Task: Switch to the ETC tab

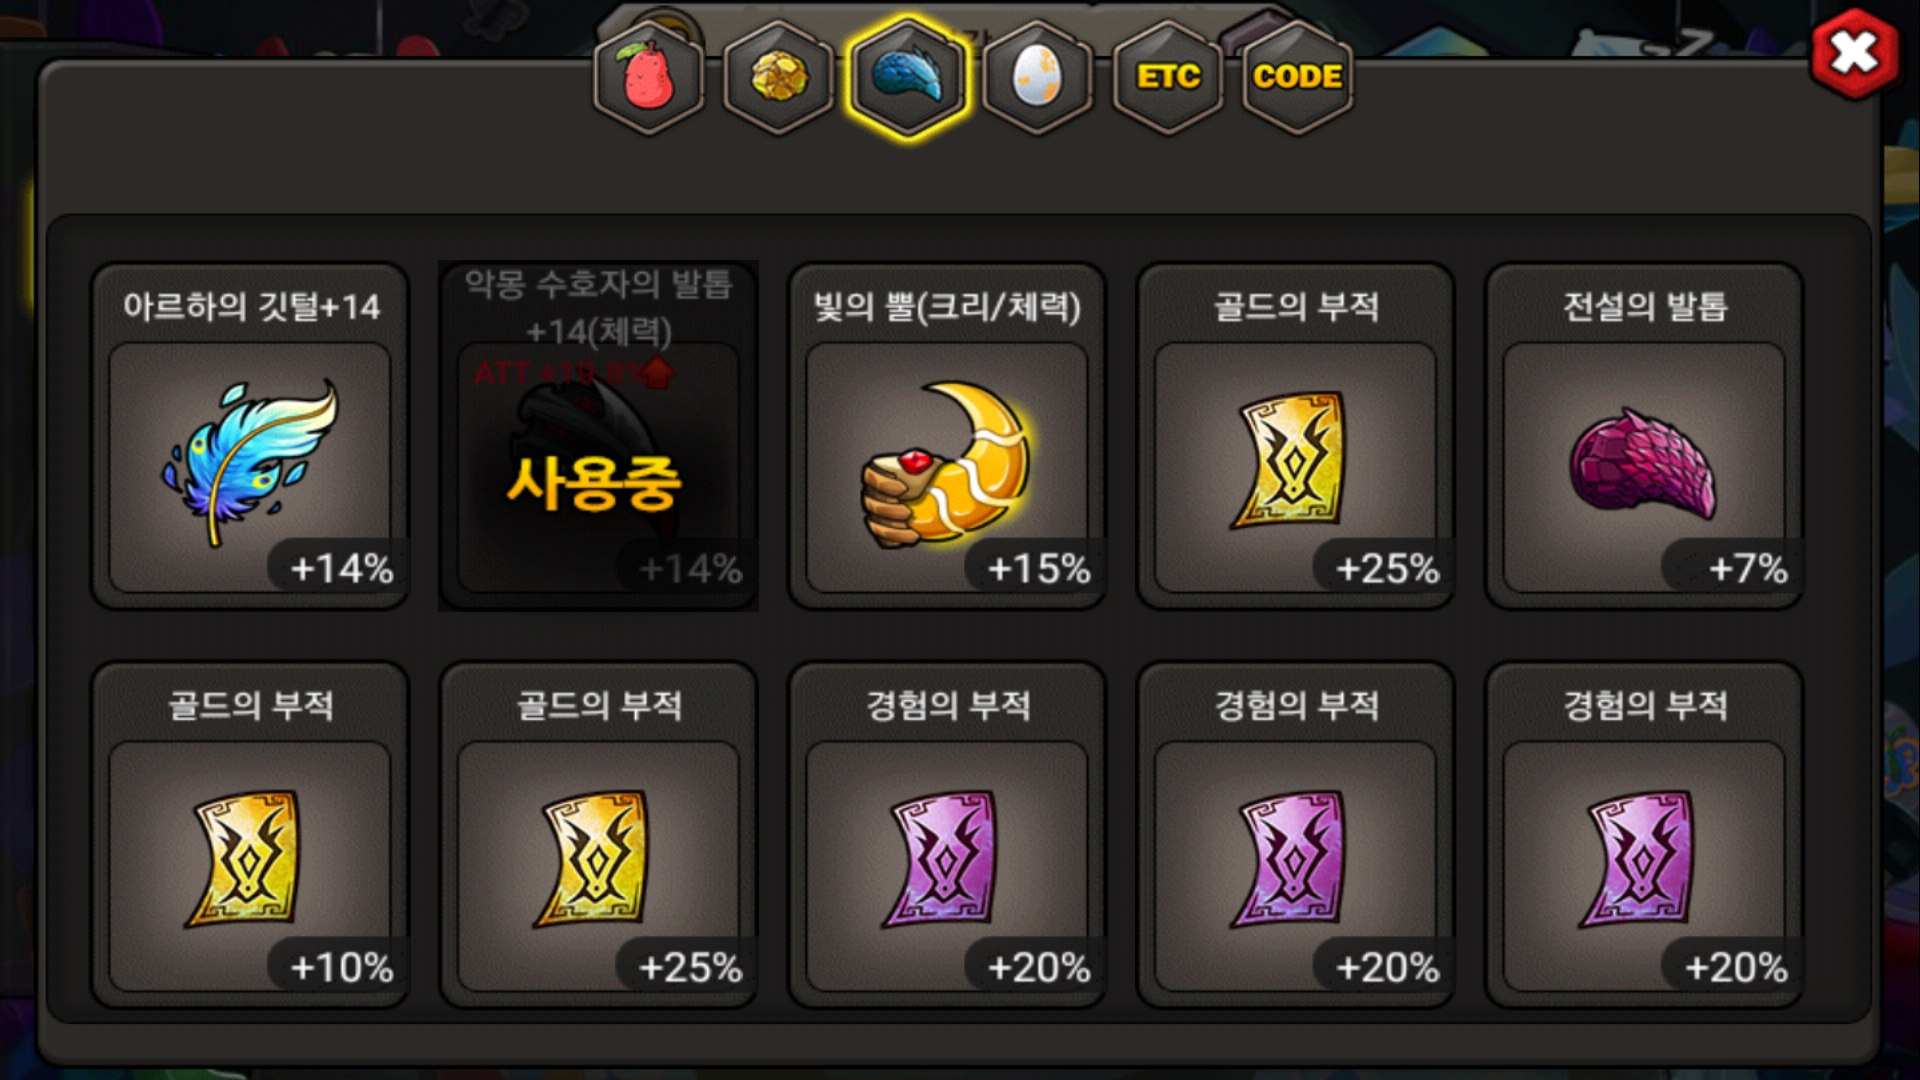Action: [1168, 78]
